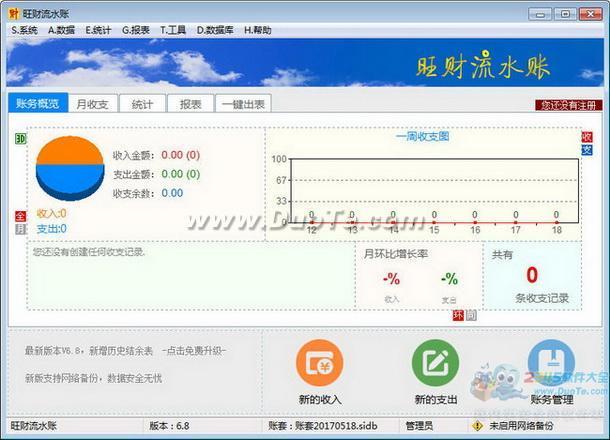Toggle the blue 支 expense series marker
Screen dimensions: 610x440
[587, 150]
